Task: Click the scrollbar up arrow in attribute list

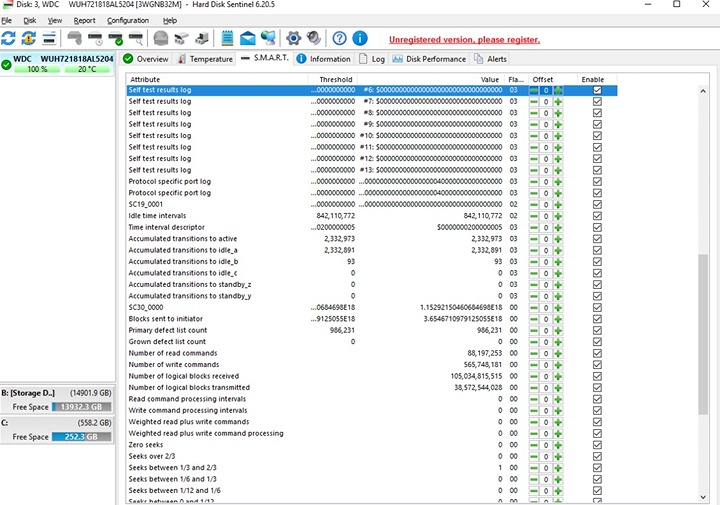Action: [x=703, y=91]
